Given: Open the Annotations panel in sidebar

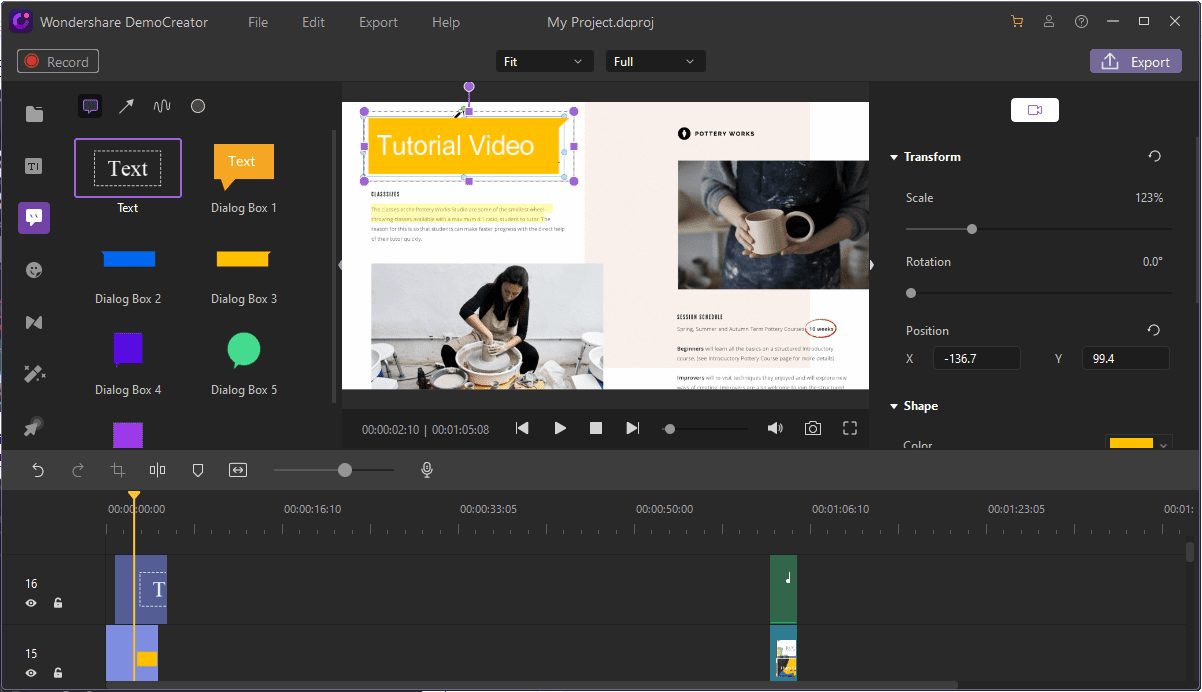Looking at the screenshot, I should pyautogui.click(x=34, y=217).
